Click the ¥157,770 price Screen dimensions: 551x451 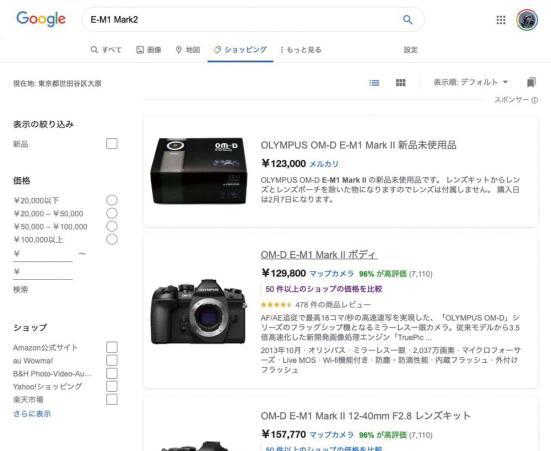(284, 434)
